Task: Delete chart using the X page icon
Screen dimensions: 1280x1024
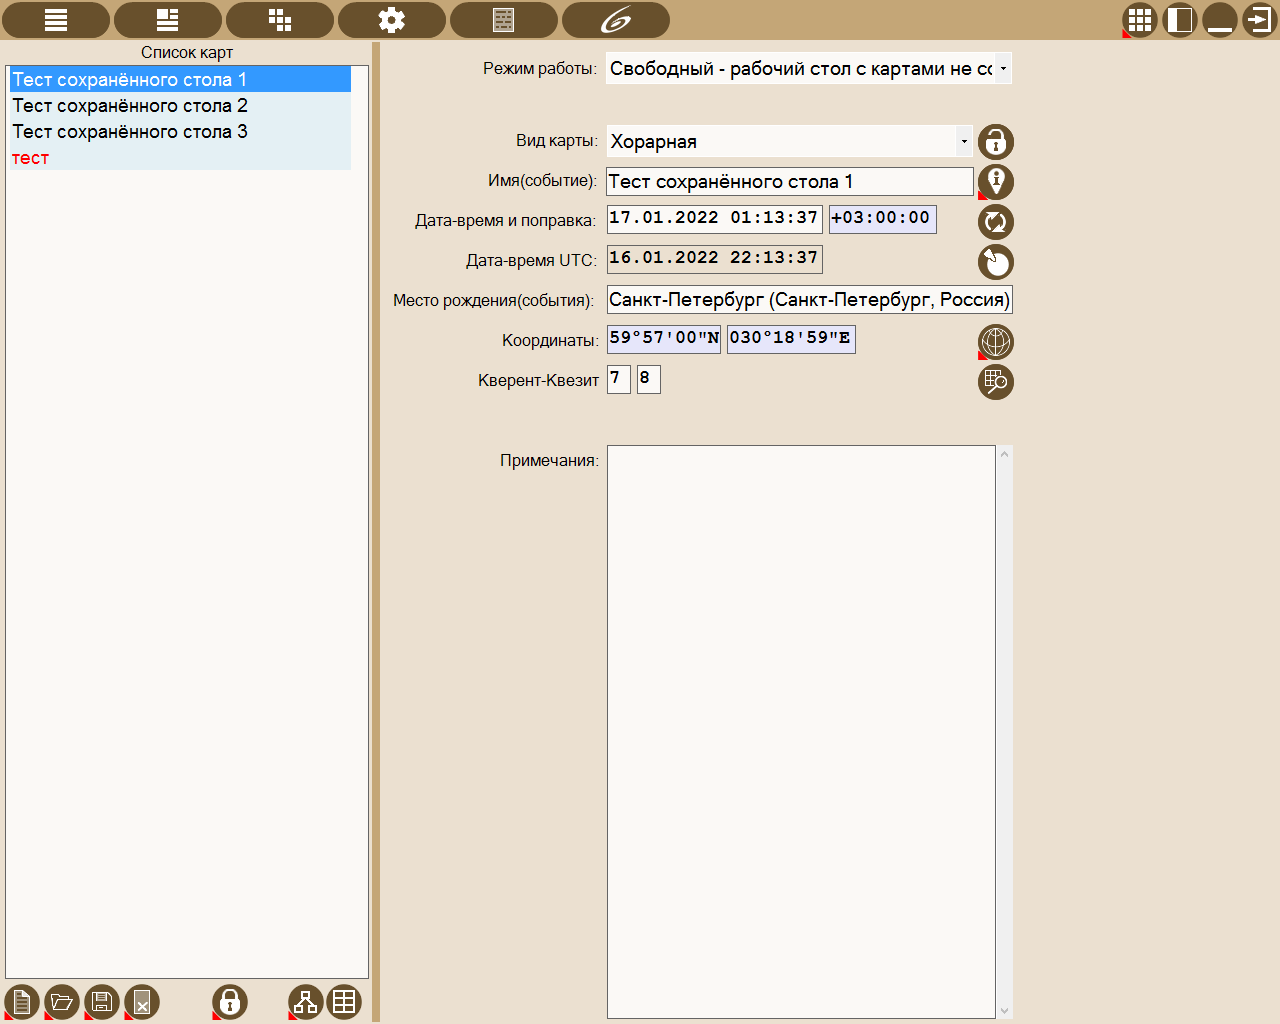Action: (x=142, y=1001)
